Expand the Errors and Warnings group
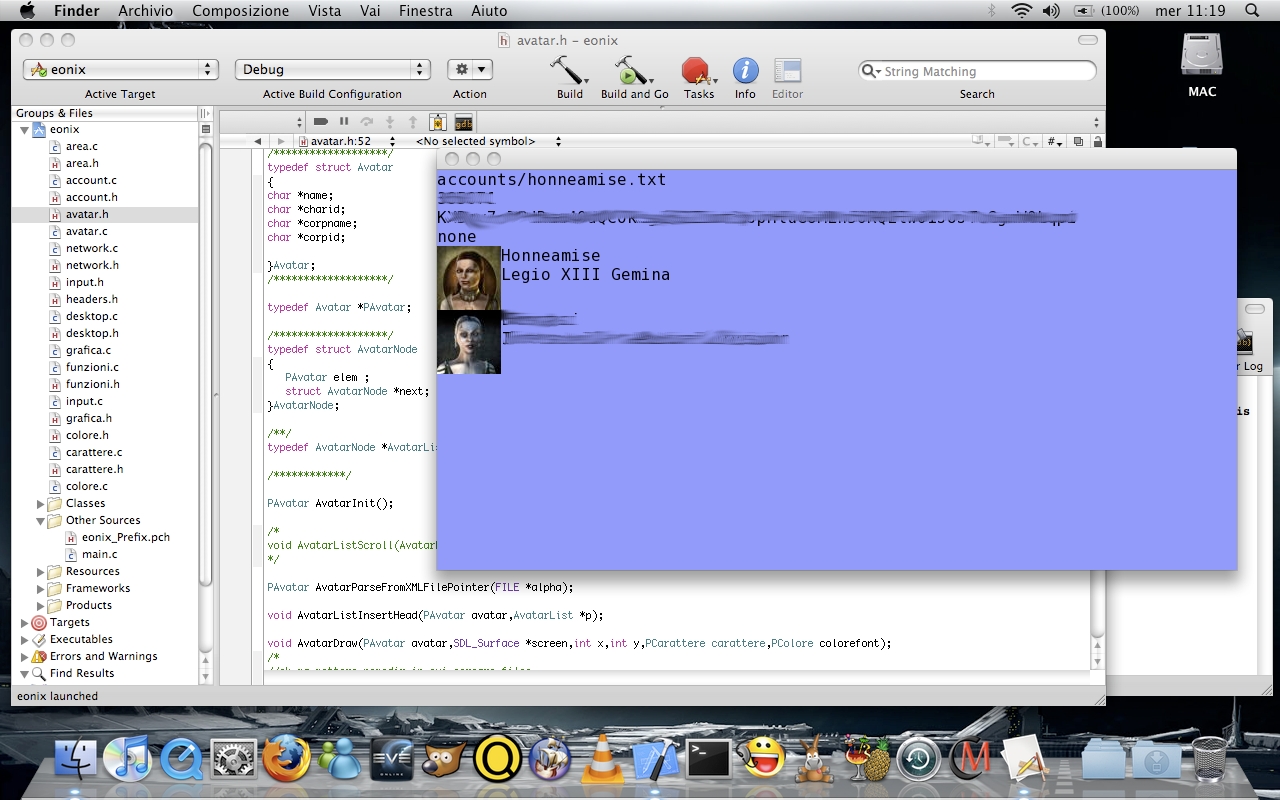 [24, 657]
